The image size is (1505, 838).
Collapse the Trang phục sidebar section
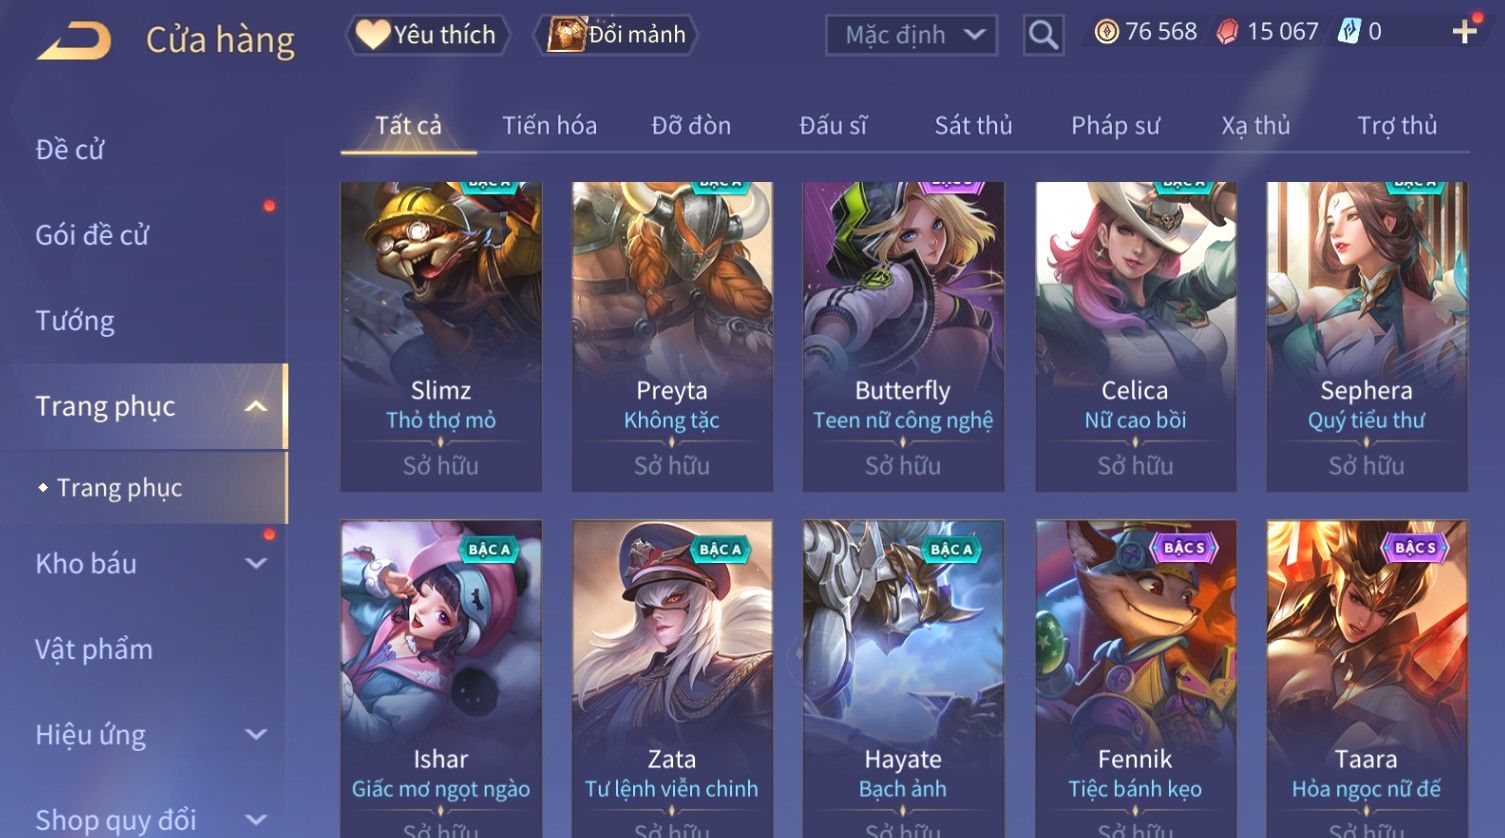(x=256, y=406)
